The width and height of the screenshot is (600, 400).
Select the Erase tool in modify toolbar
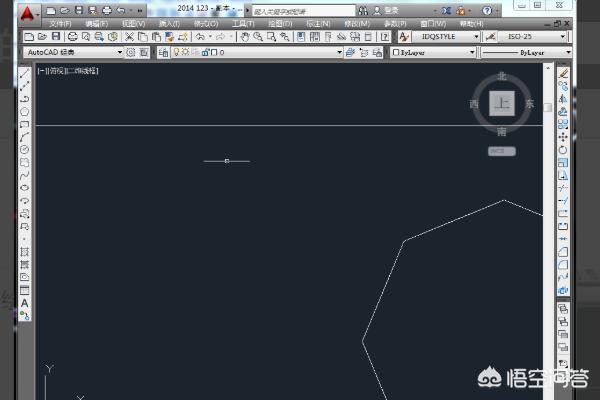tap(564, 74)
